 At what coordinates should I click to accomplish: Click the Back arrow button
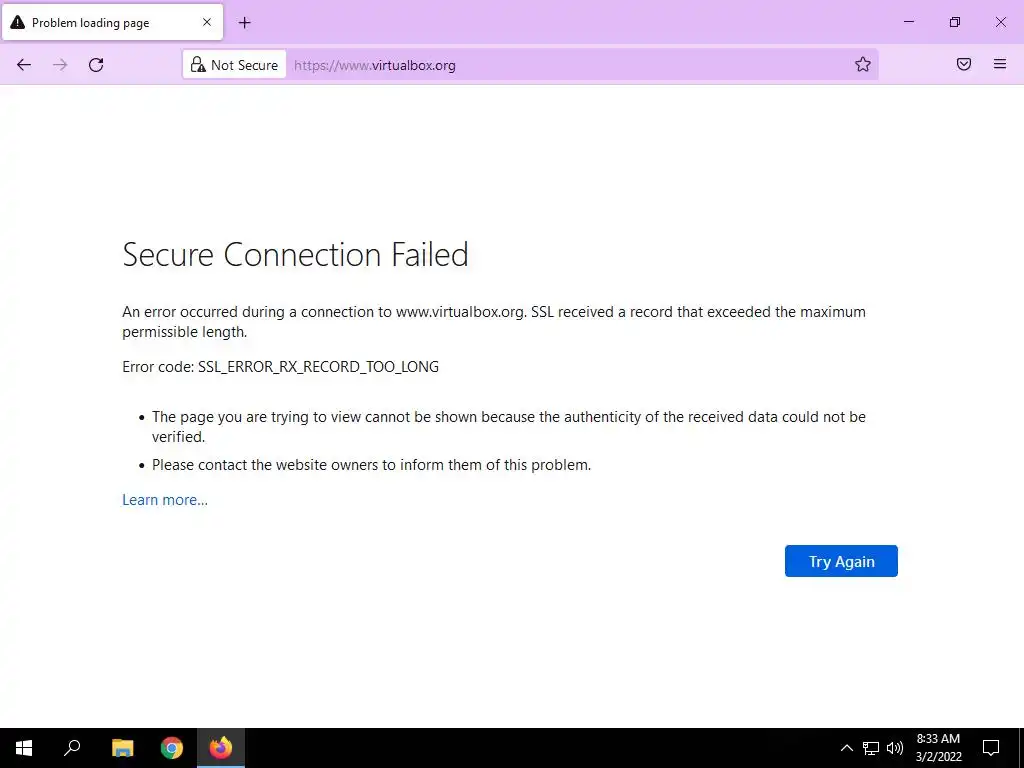pyautogui.click(x=24, y=65)
